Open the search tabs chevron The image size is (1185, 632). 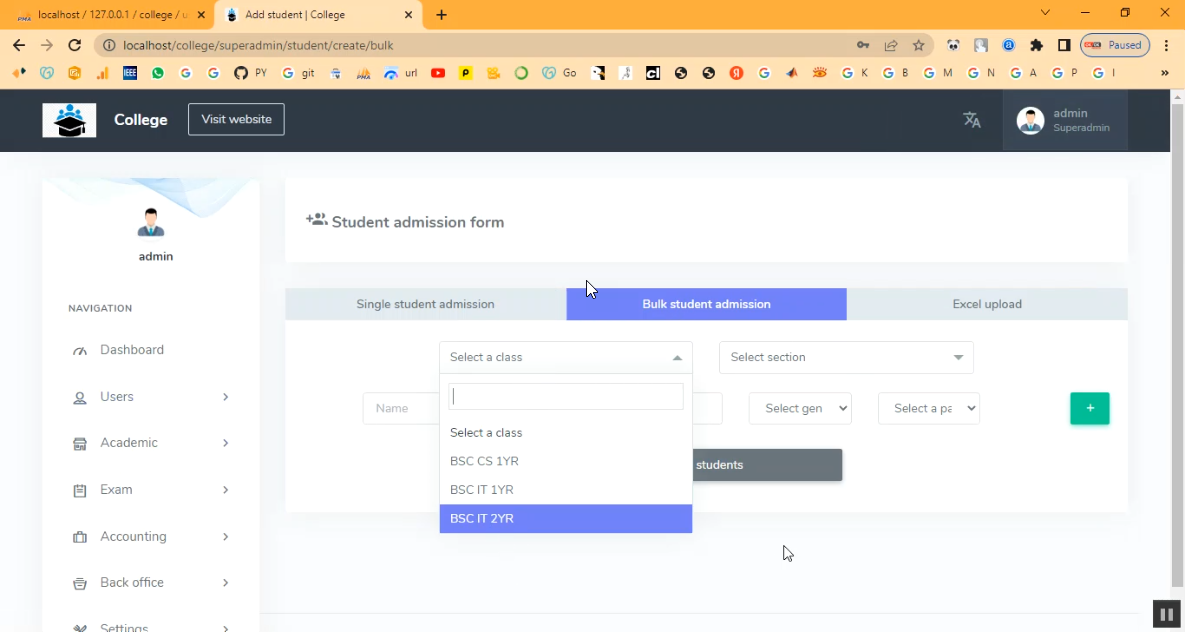click(1045, 13)
